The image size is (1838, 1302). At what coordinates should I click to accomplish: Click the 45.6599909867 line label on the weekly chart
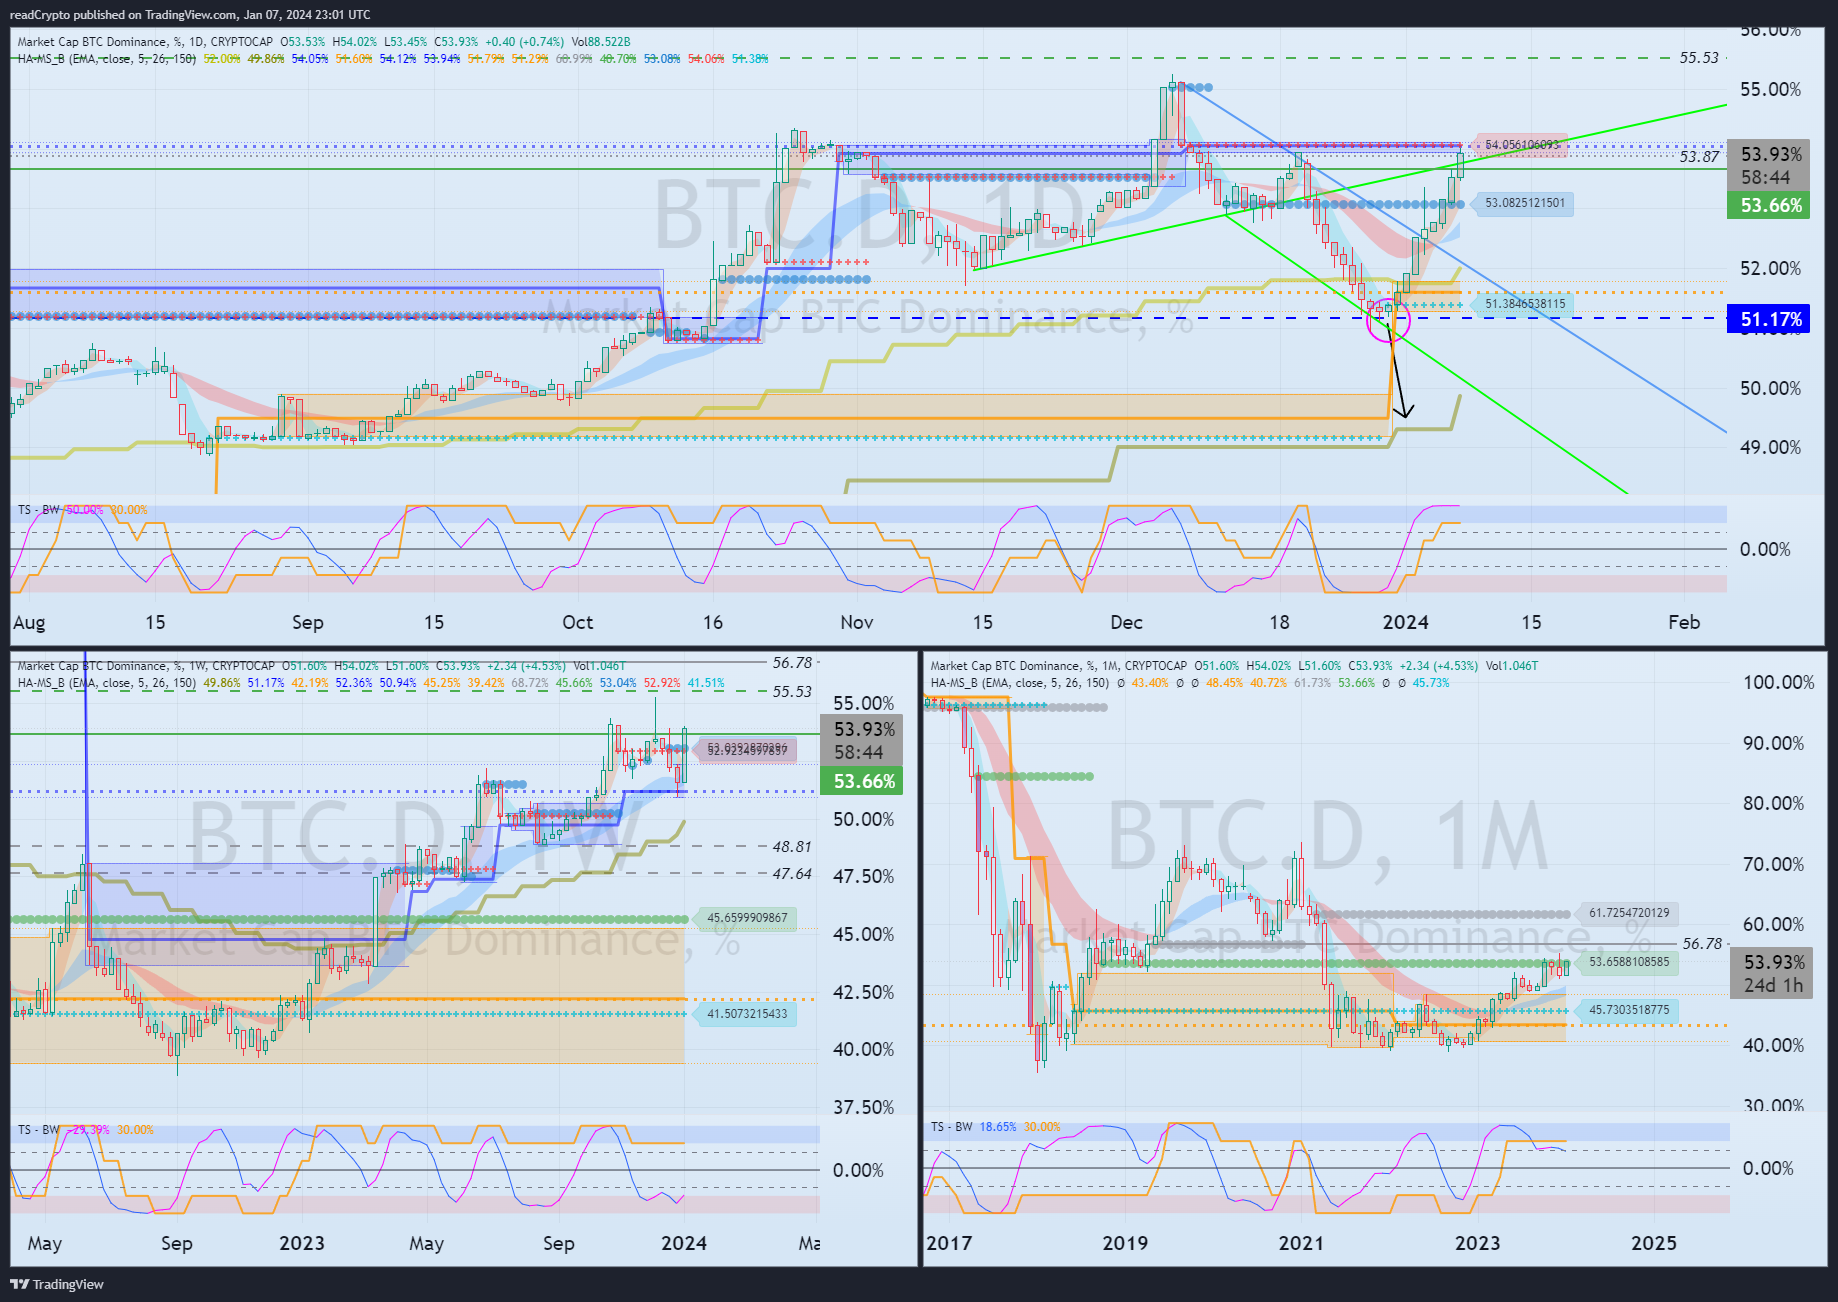[747, 918]
